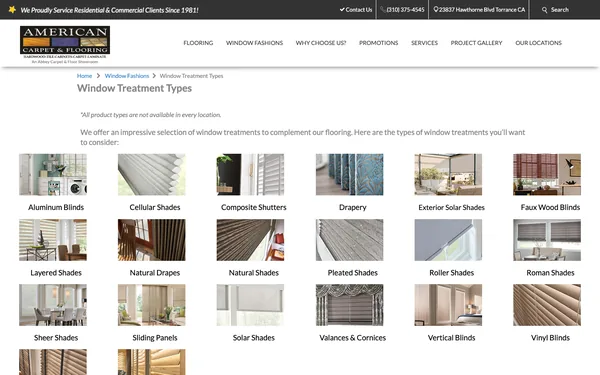Screen dimensions: 600x375
Task: Click the Cellular Shades thumbnail image
Action: [152, 174]
